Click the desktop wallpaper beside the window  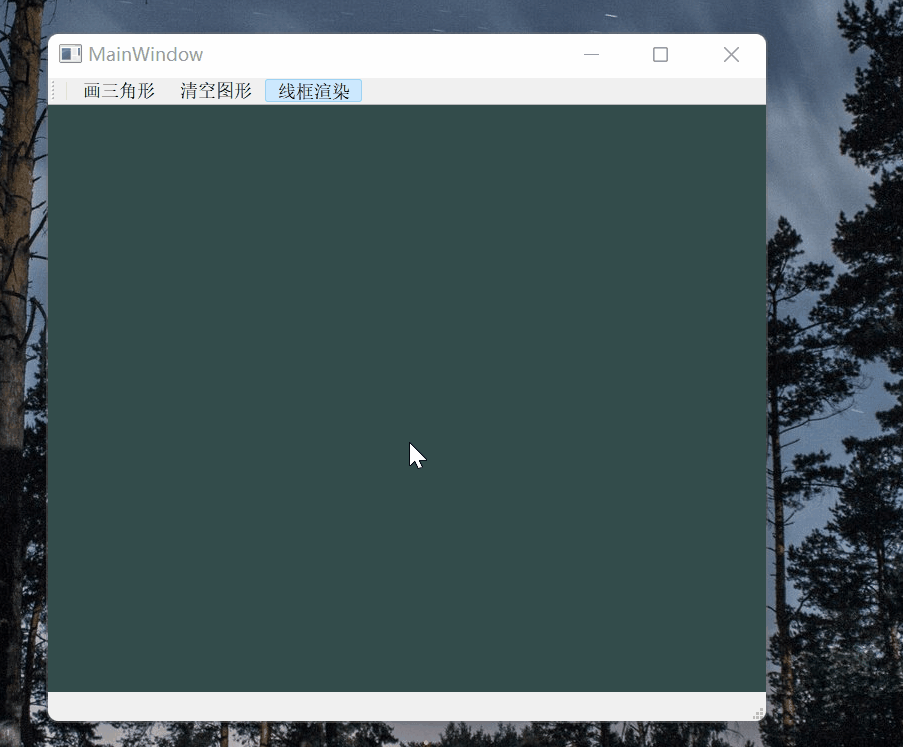[x=840, y=400]
